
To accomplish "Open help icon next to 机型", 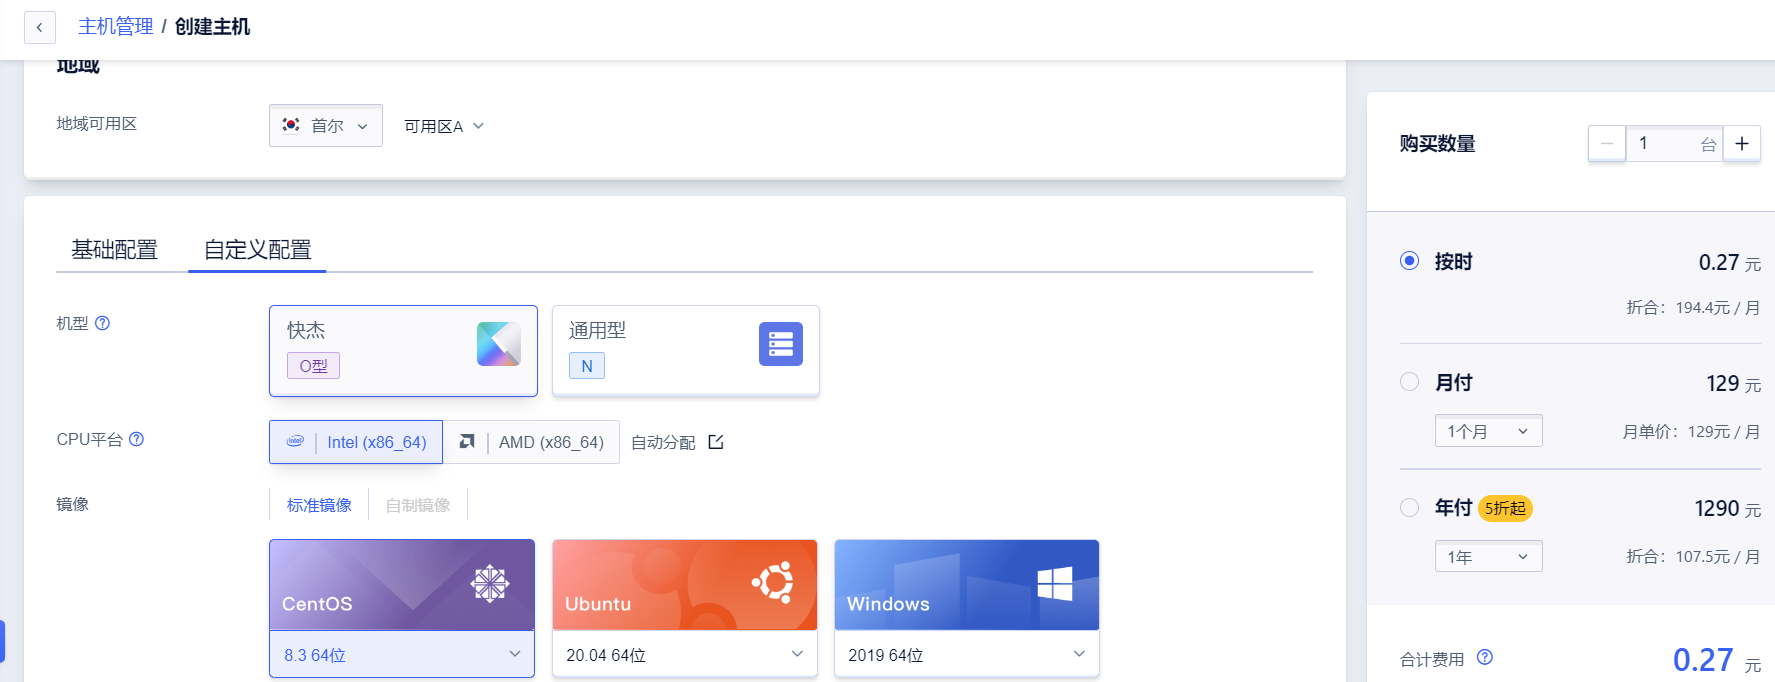I will pyautogui.click(x=102, y=323).
